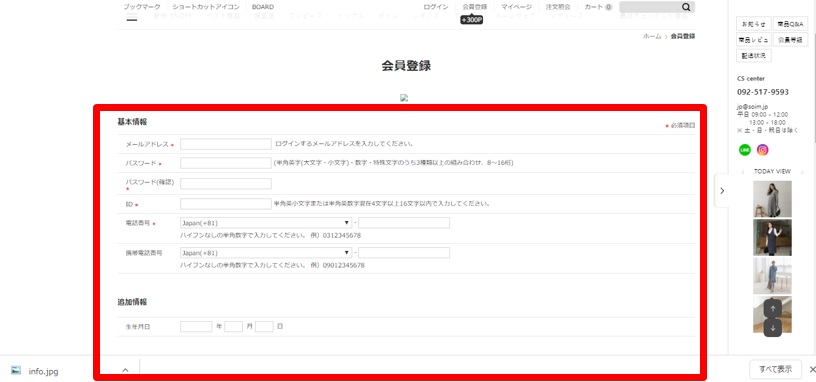816x382 pixels.
Task: Collapse the right sidebar with the chevron
Action: [x=722, y=190]
